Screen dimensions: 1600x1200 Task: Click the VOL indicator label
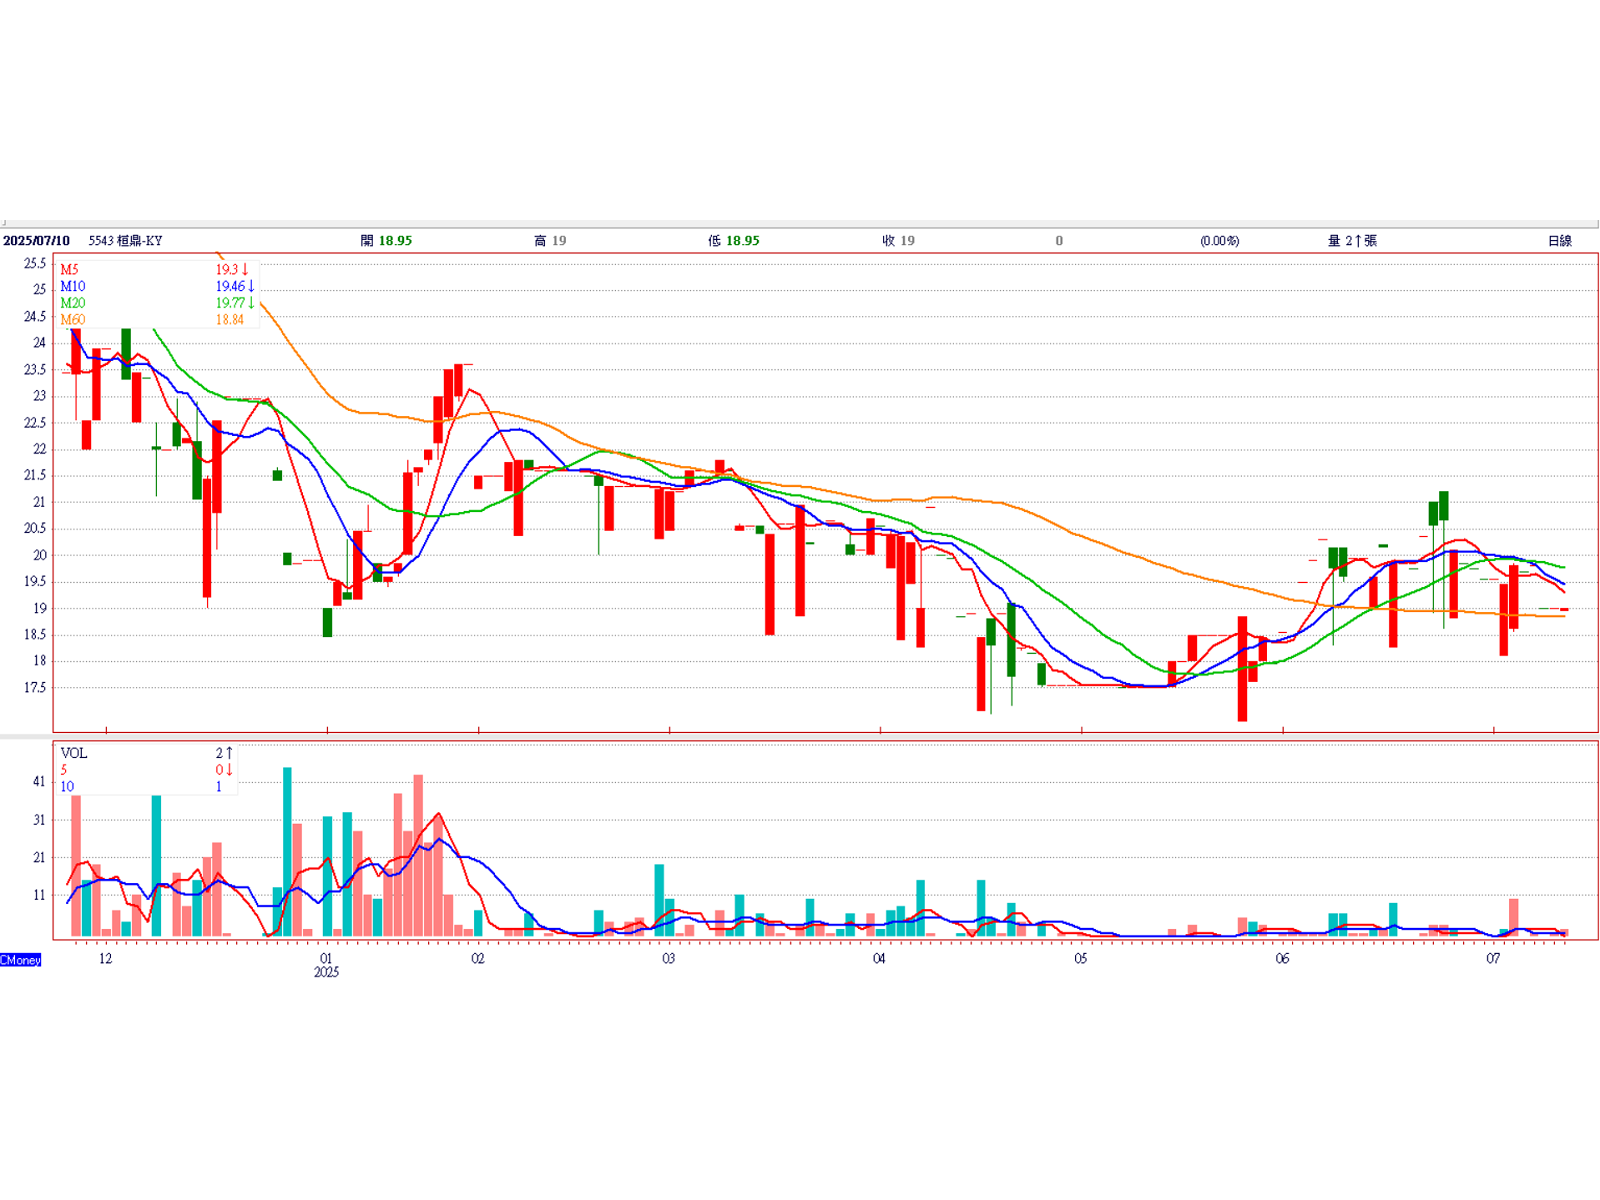[x=74, y=753]
